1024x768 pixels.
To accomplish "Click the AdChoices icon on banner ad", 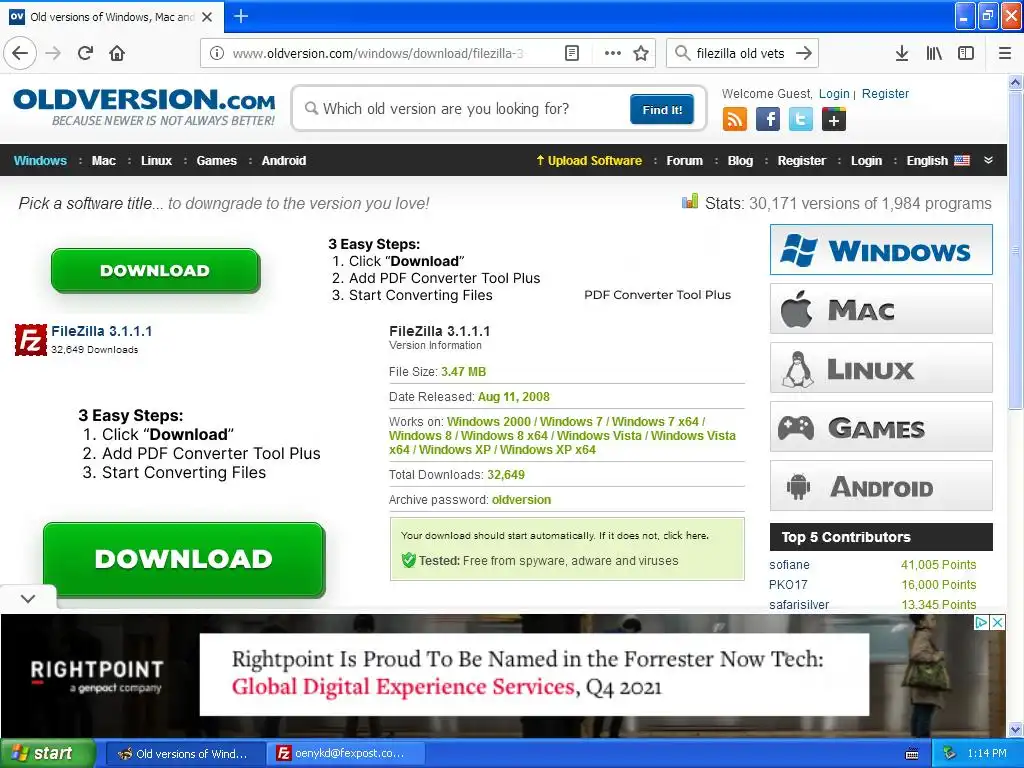I will 981,622.
